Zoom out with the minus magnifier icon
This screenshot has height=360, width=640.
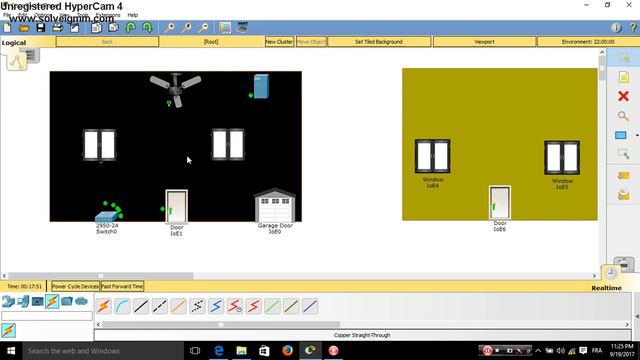[x=203, y=28]
